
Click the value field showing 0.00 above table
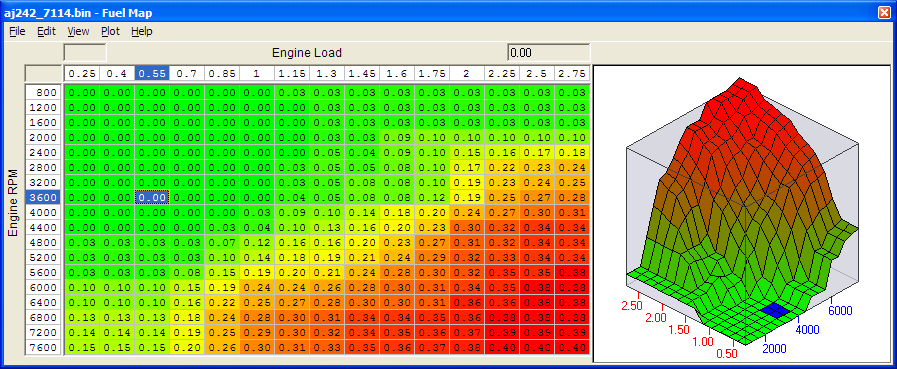click(x=548, y=53)
